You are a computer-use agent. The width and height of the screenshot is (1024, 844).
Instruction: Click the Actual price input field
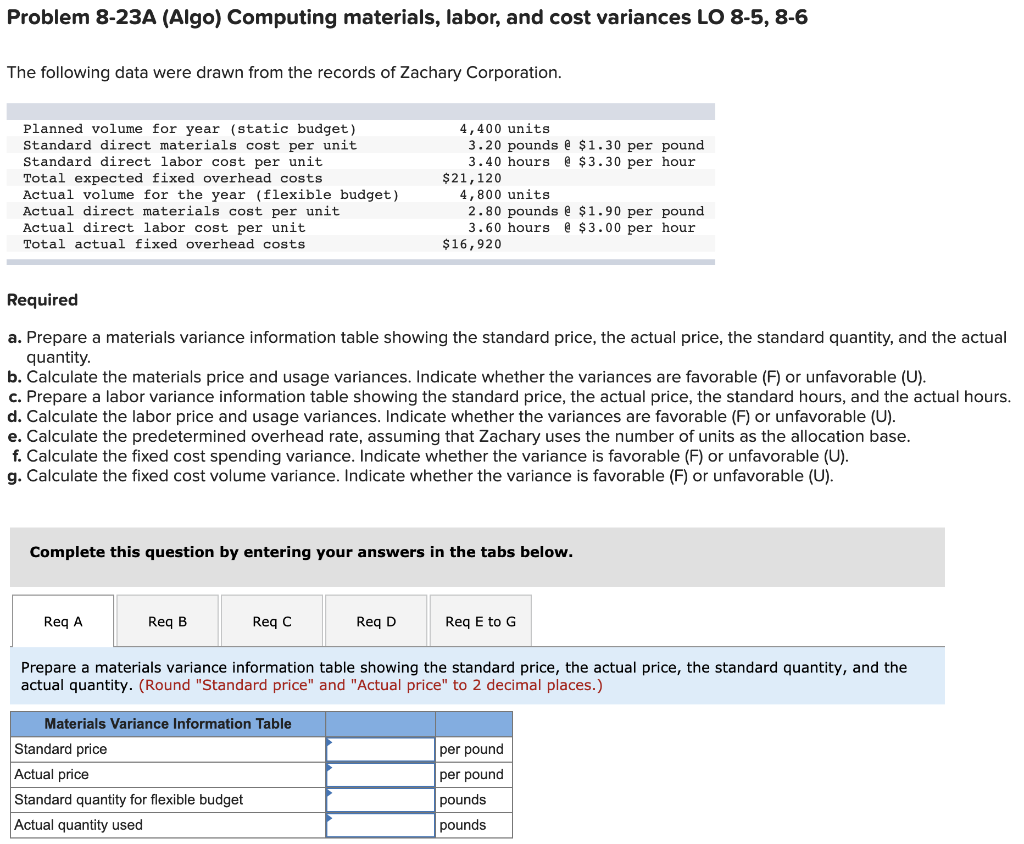[383, 774]
